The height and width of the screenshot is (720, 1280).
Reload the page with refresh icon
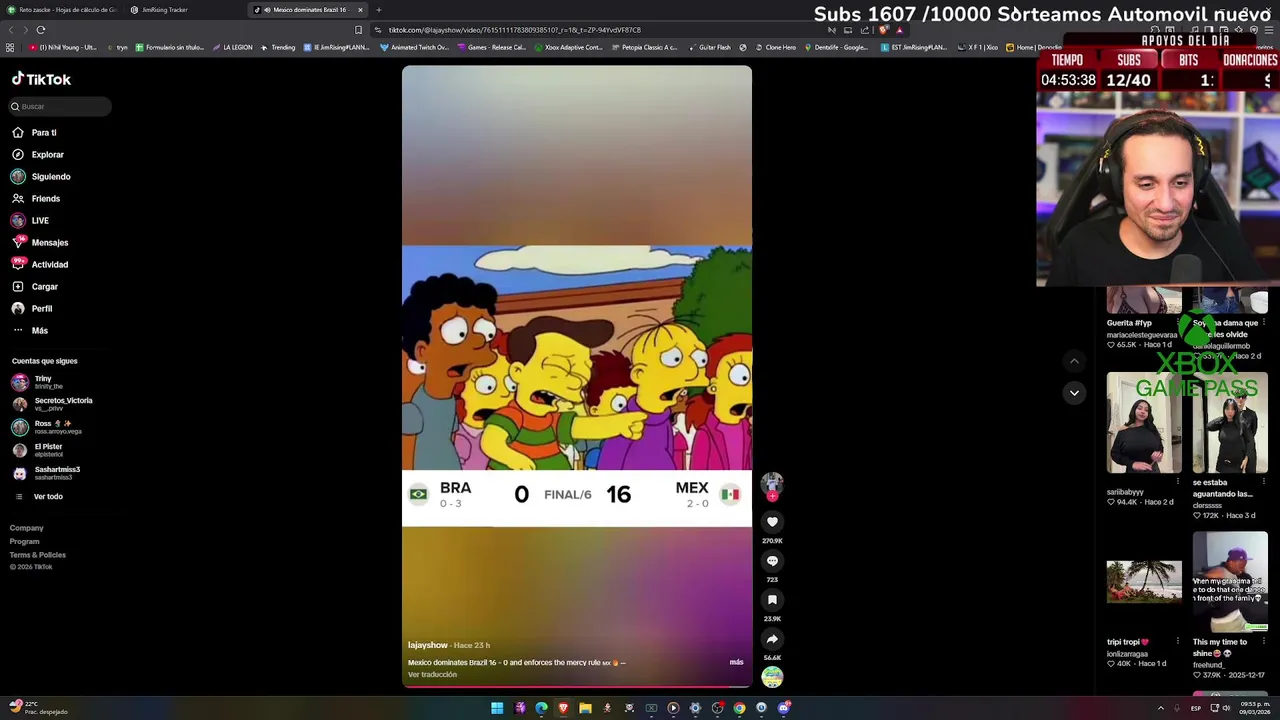click(x=41, y=30)
